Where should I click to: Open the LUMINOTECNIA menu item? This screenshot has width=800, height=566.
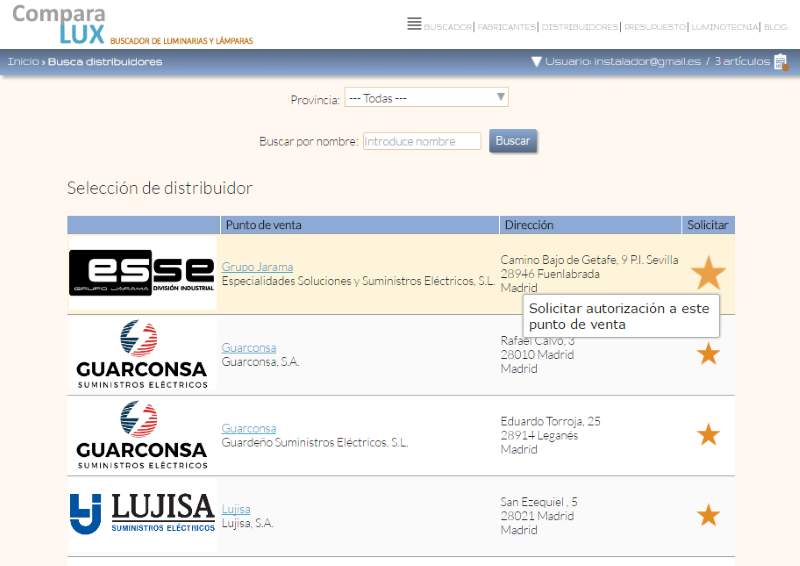pos(725,27)
